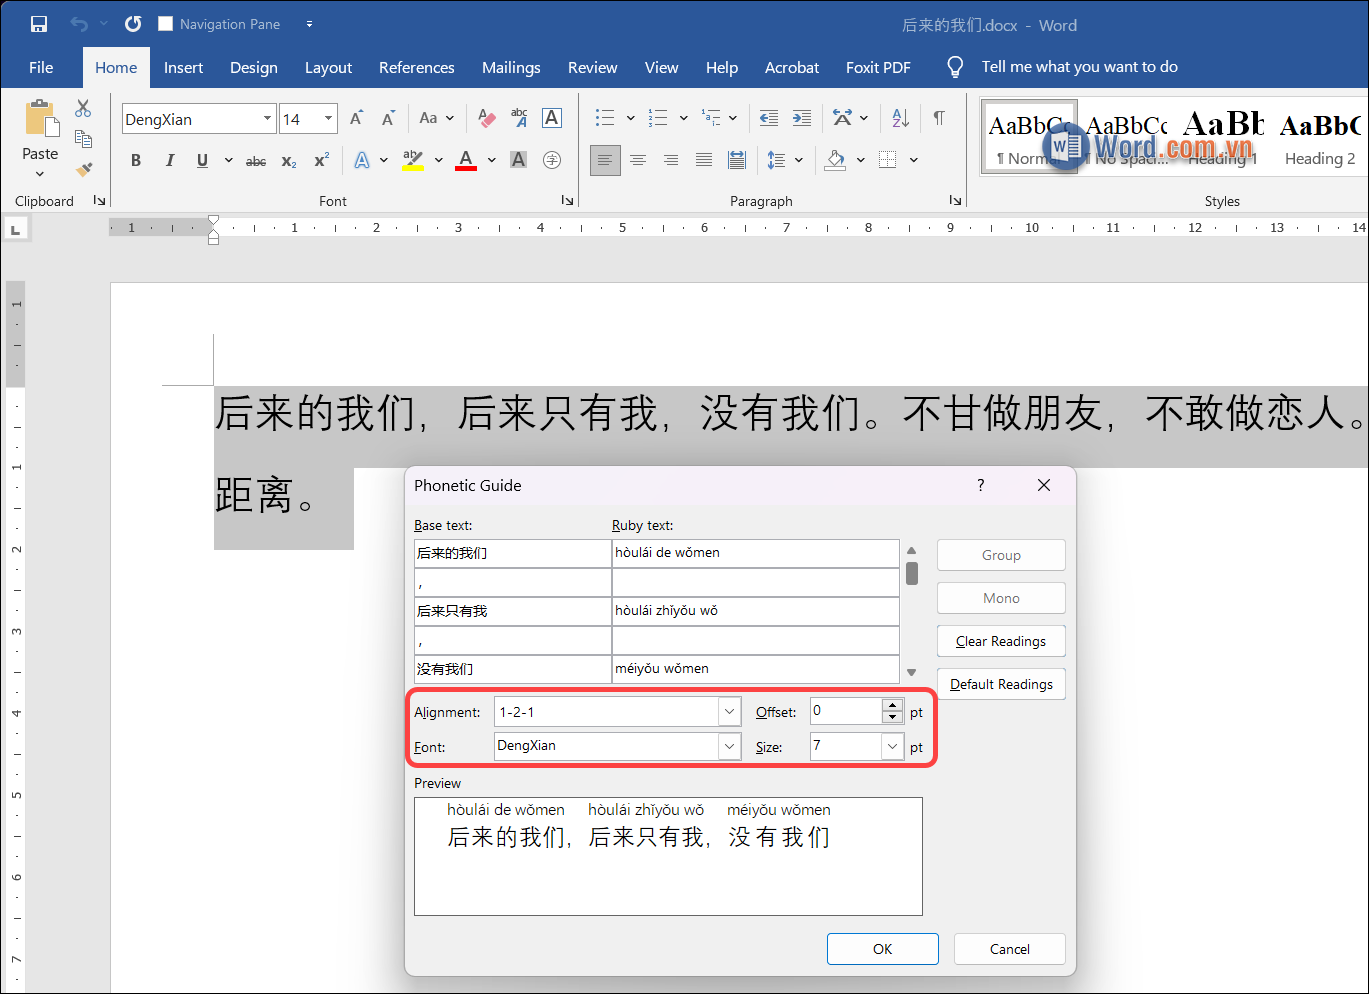Viewport: 1369px width, 994px height.
Task: Click Clear All Formatting icon
Action: point(487,119)
